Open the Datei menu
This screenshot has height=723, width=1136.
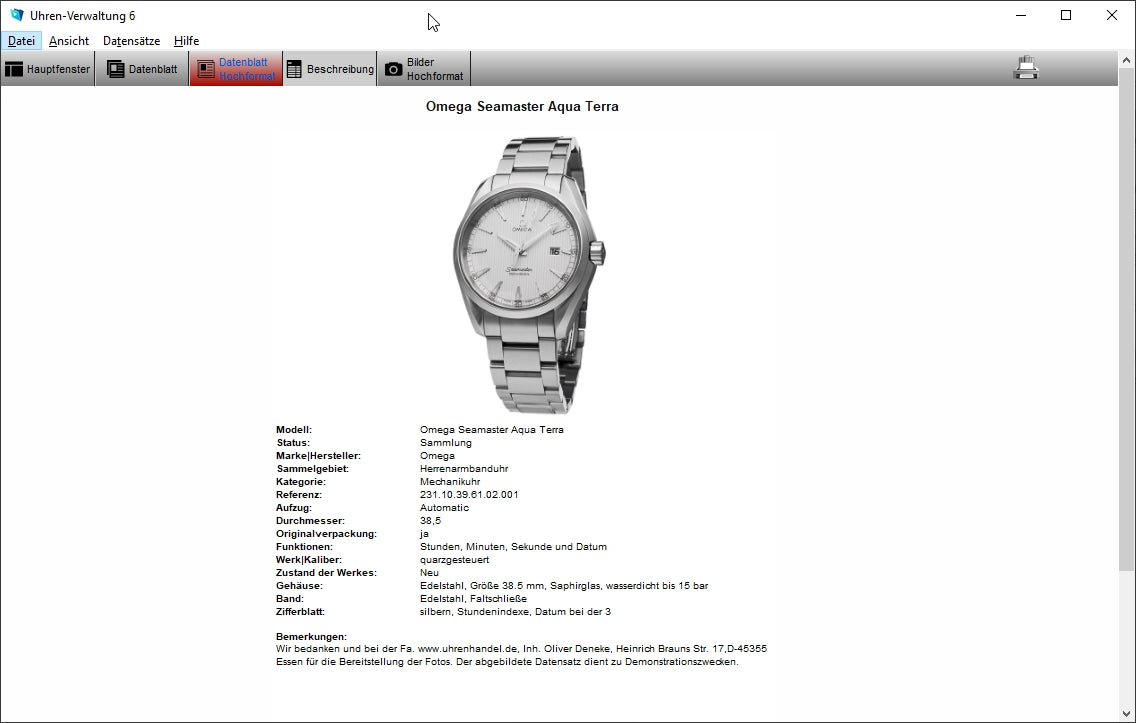[21, 41]
